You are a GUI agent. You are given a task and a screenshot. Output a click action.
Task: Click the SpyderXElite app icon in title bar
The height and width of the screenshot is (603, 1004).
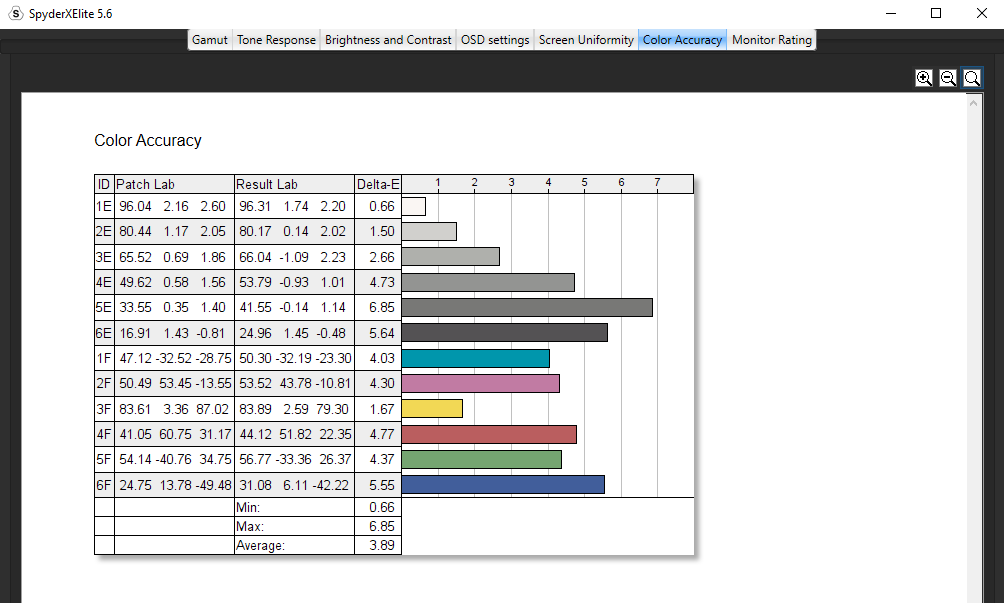click(15, 13)
